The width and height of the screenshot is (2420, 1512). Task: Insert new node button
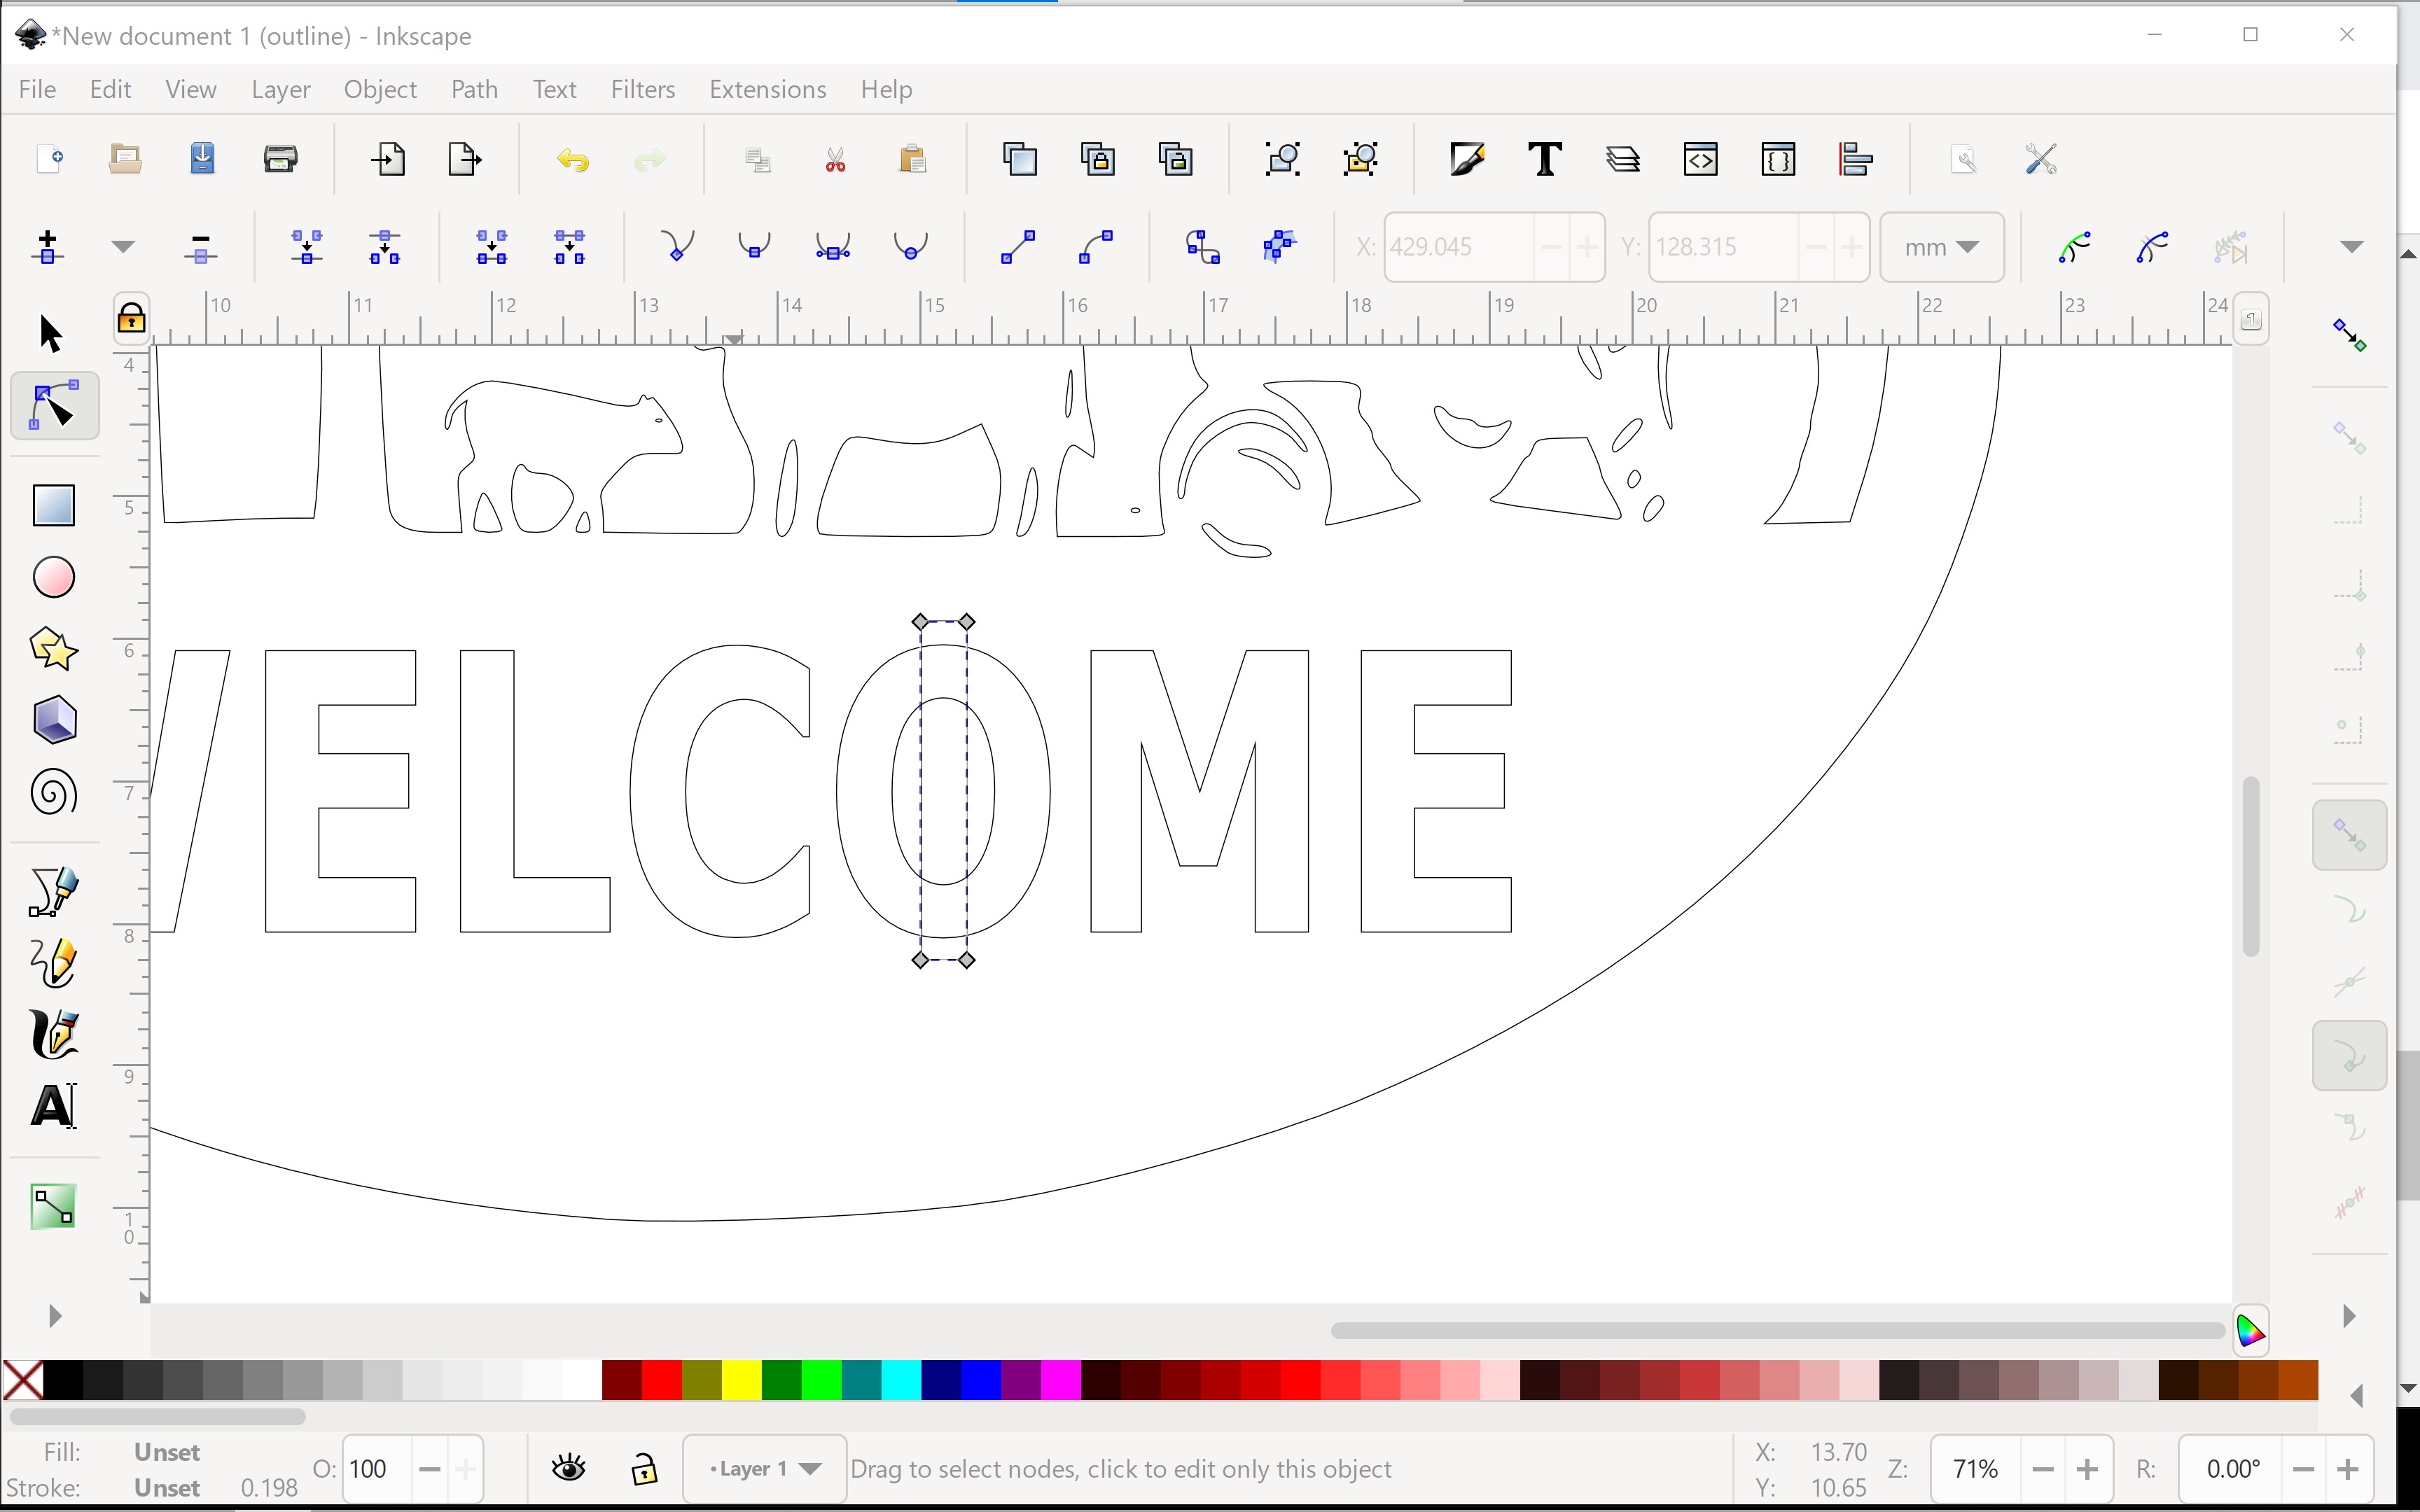point(47,247)
